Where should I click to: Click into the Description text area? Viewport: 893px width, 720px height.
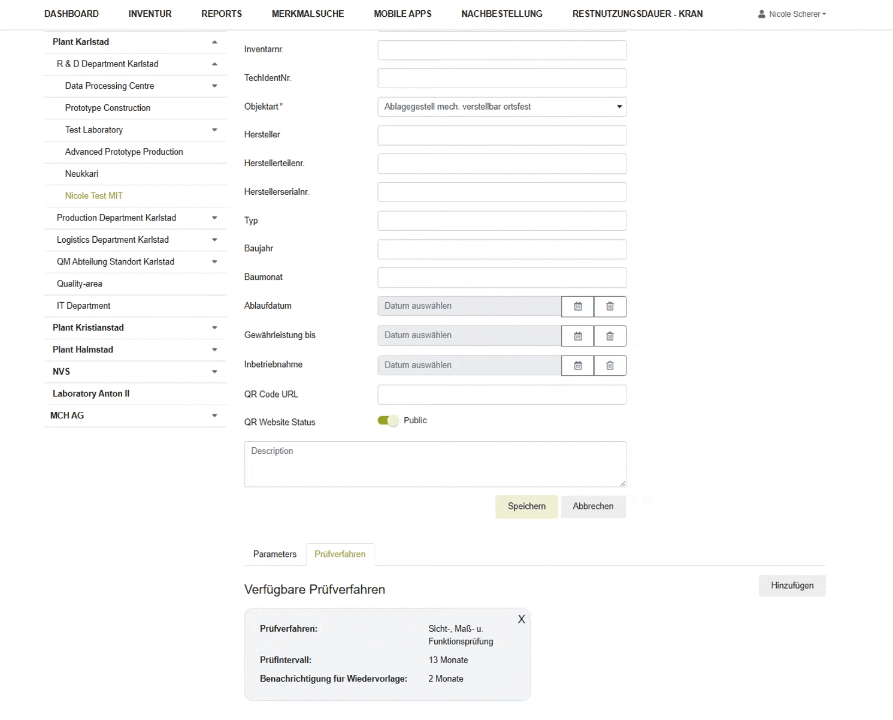435,464
